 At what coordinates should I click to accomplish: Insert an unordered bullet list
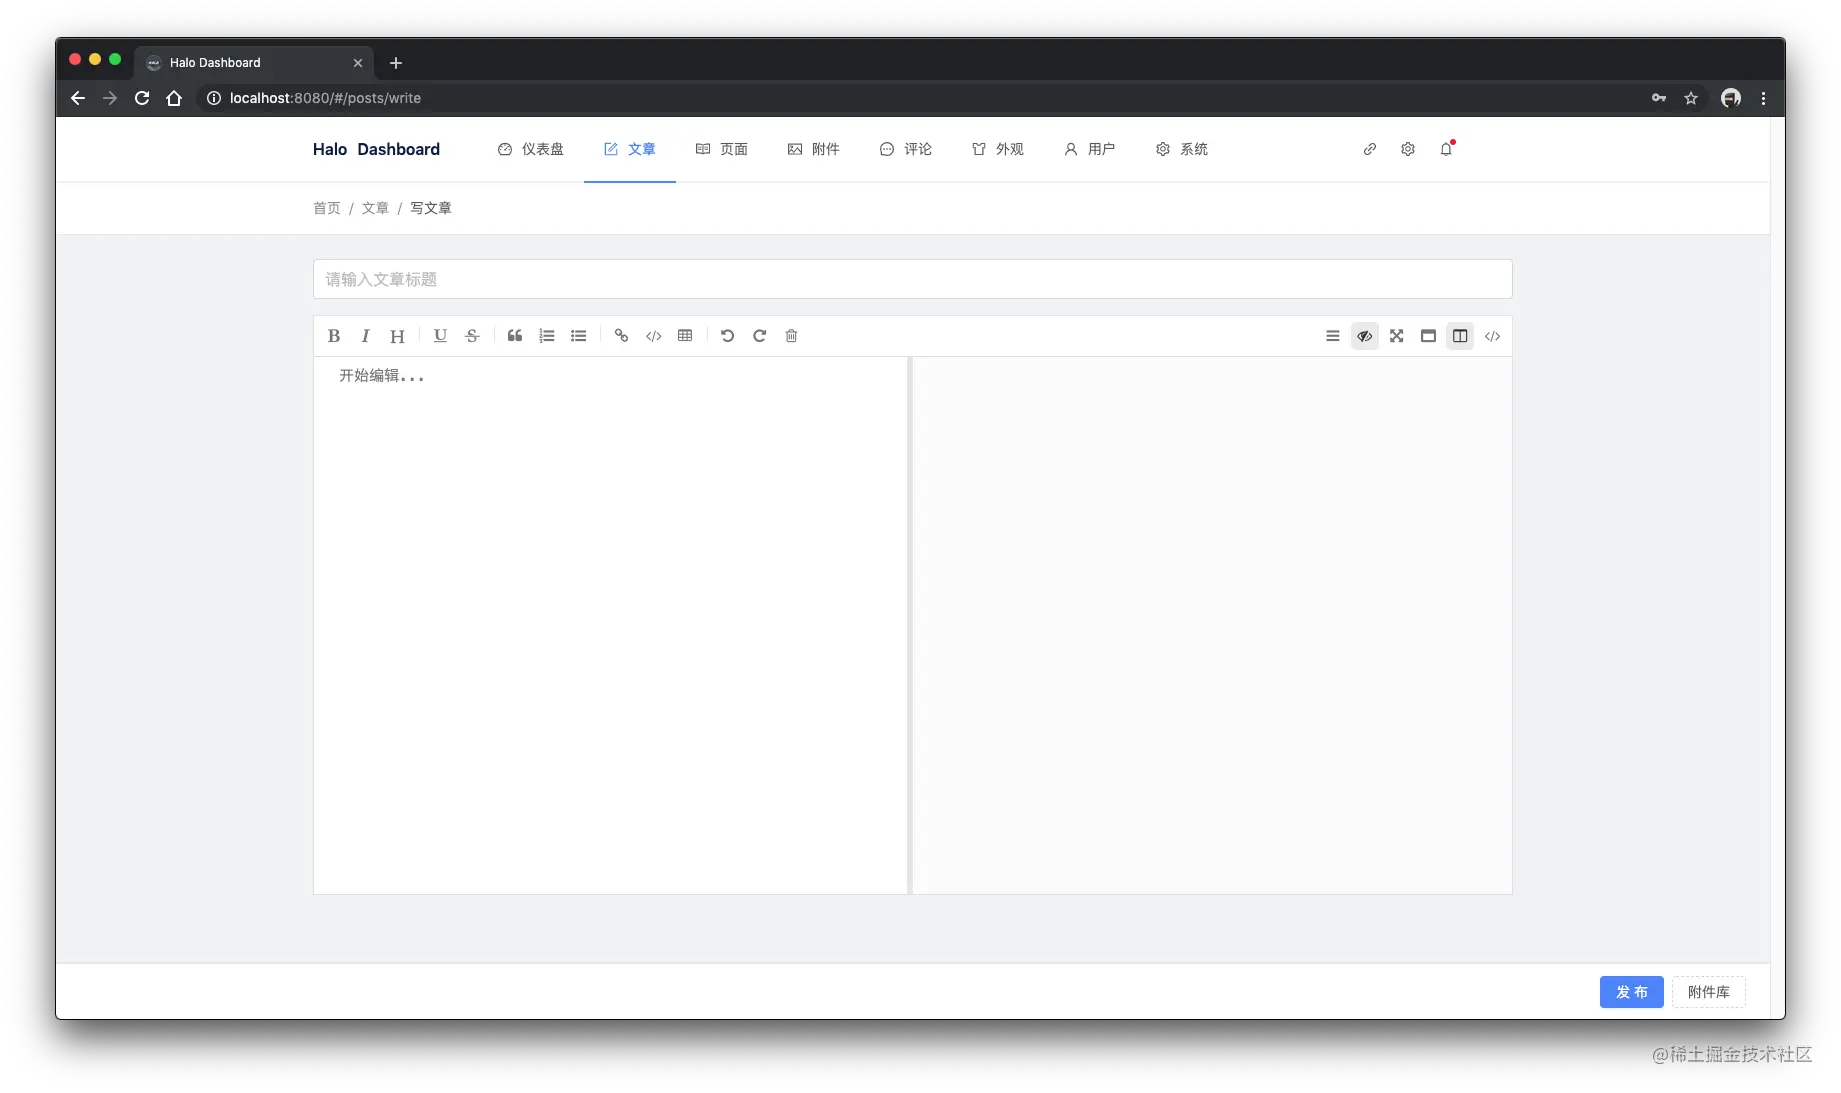pyautogui.click(x=579, y=336)
